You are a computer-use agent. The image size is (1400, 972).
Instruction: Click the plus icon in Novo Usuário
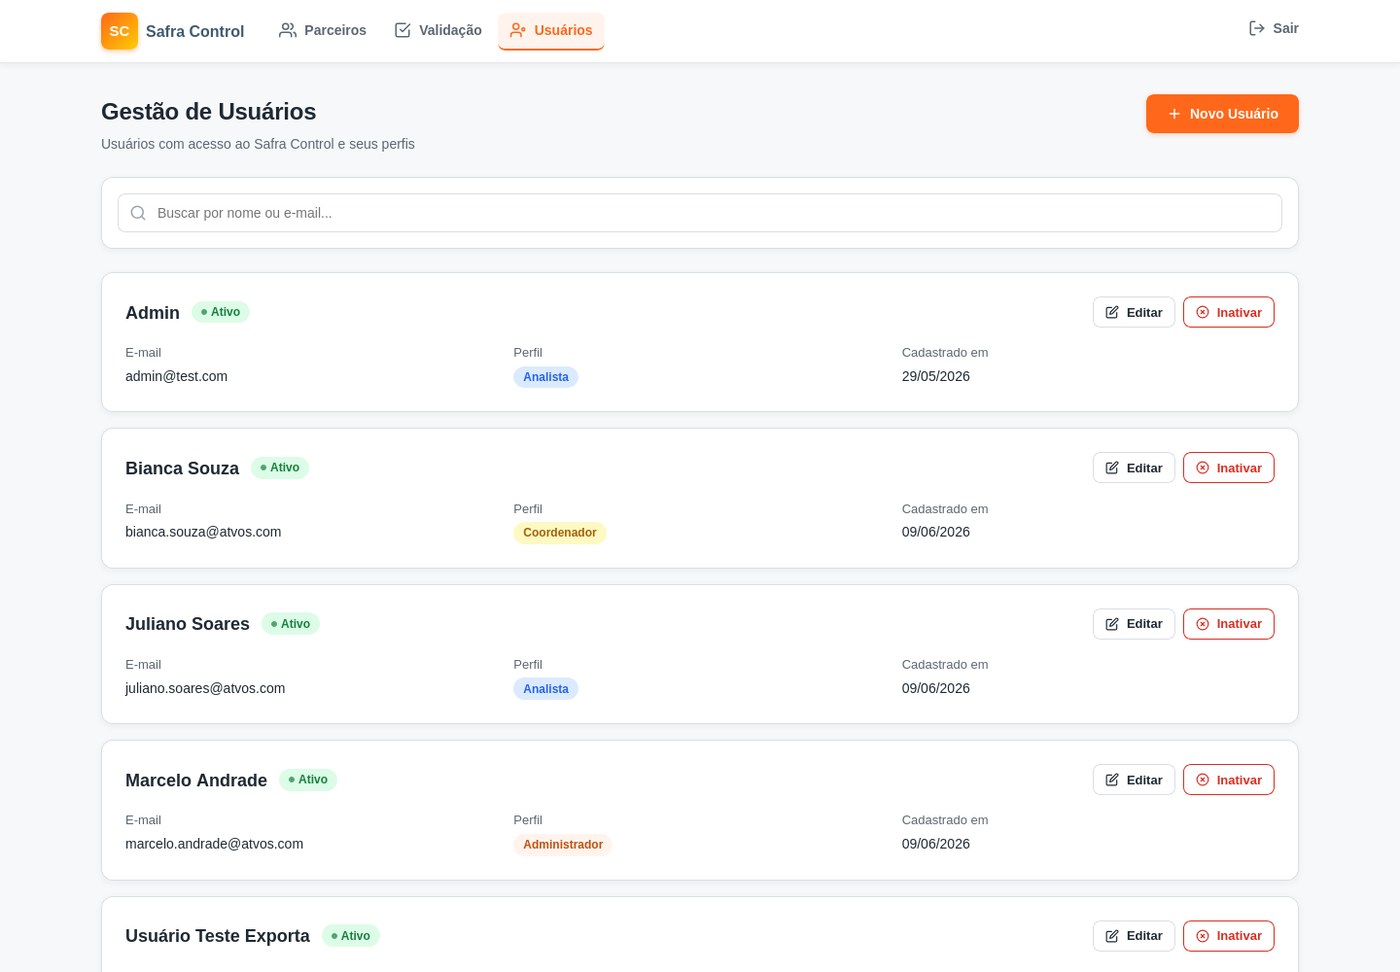pyautogui.click(x=1174, y=114)
